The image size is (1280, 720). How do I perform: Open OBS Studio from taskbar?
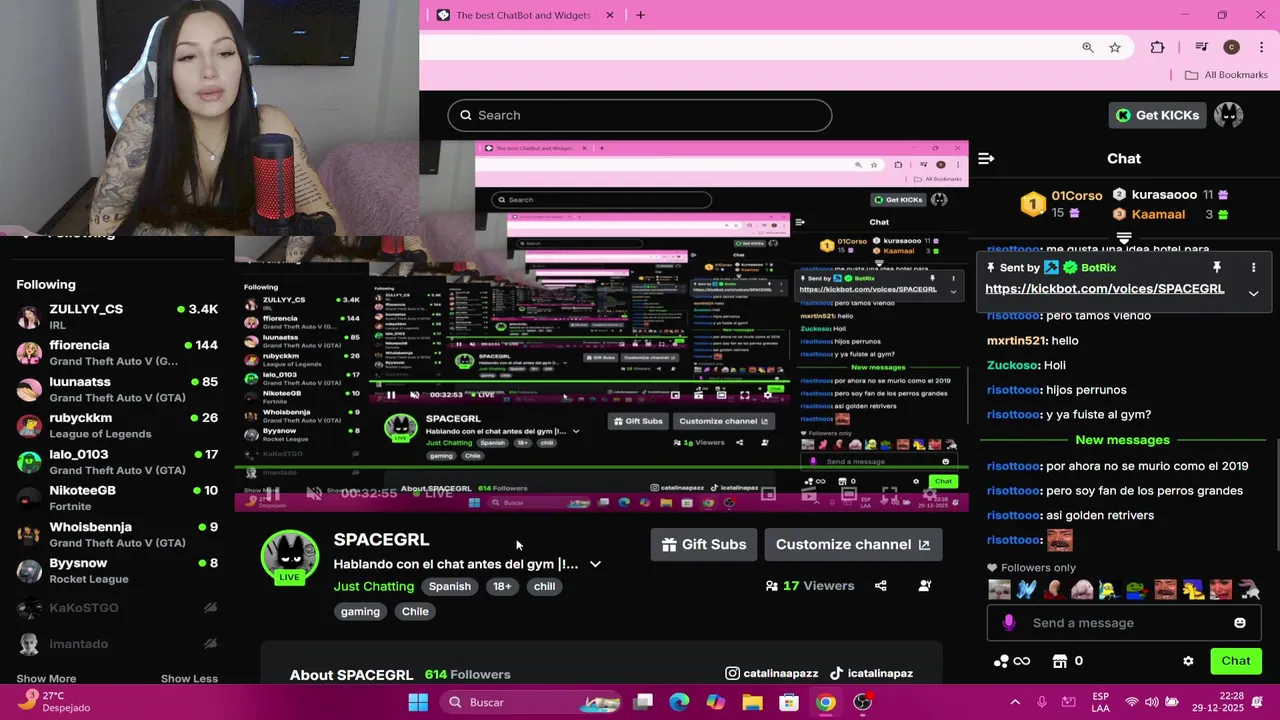point(863,702)
